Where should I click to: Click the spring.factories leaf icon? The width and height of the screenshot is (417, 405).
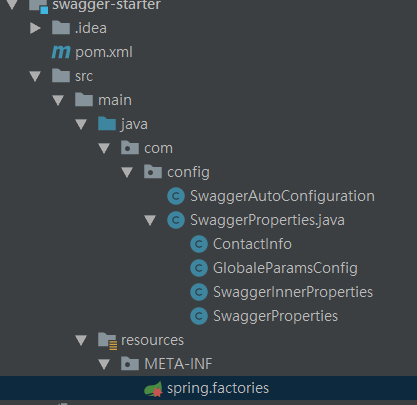[x=153, y=389]
